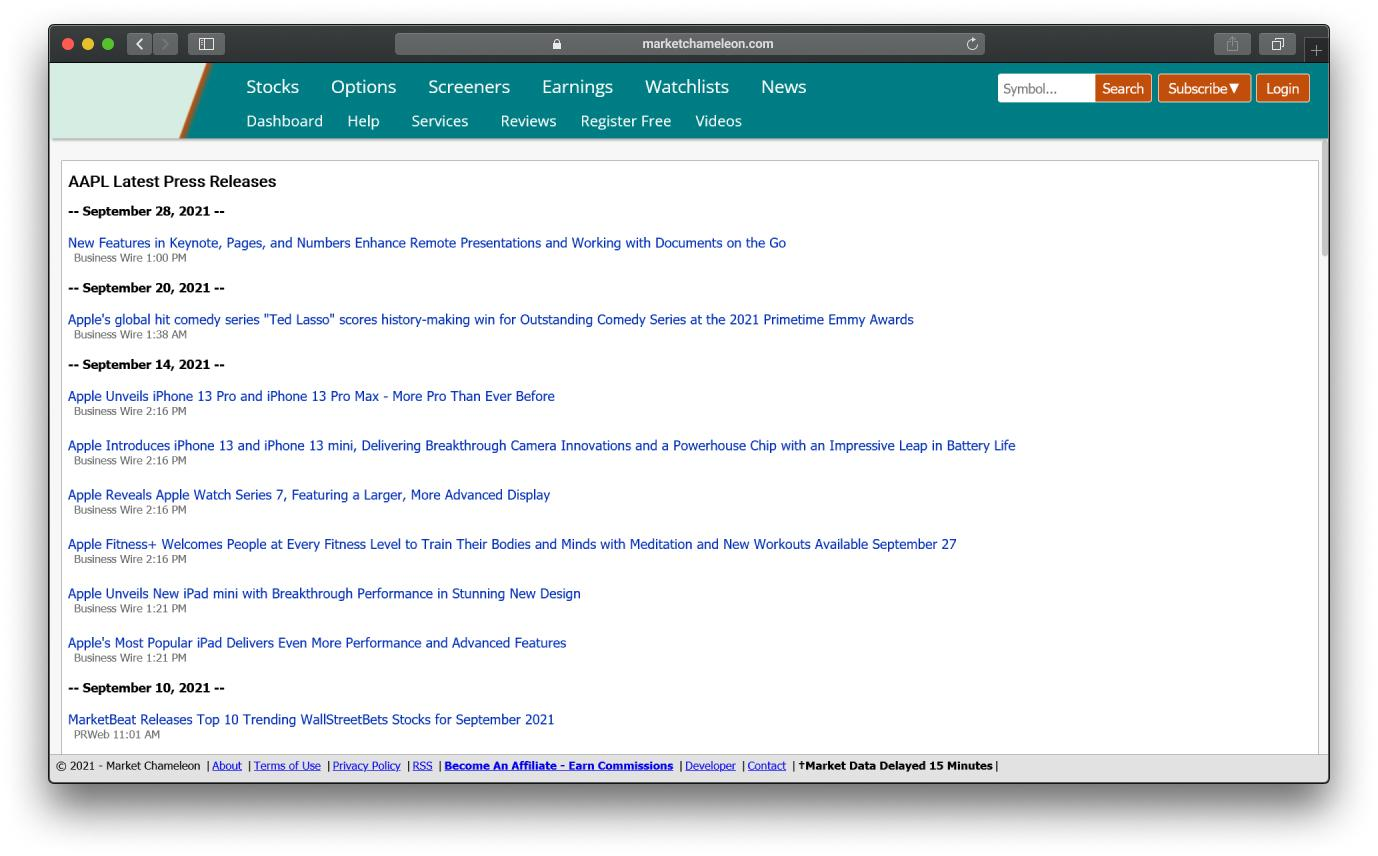
Task: Click the marketchameleon.com address bar
Action: (690, 44)
